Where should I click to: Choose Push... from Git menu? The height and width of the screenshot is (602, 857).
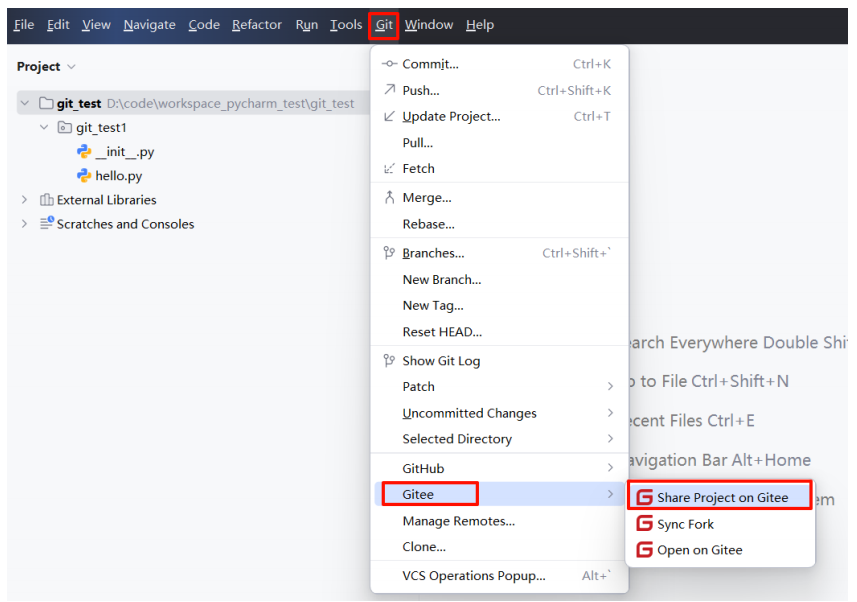coord(499,90)
